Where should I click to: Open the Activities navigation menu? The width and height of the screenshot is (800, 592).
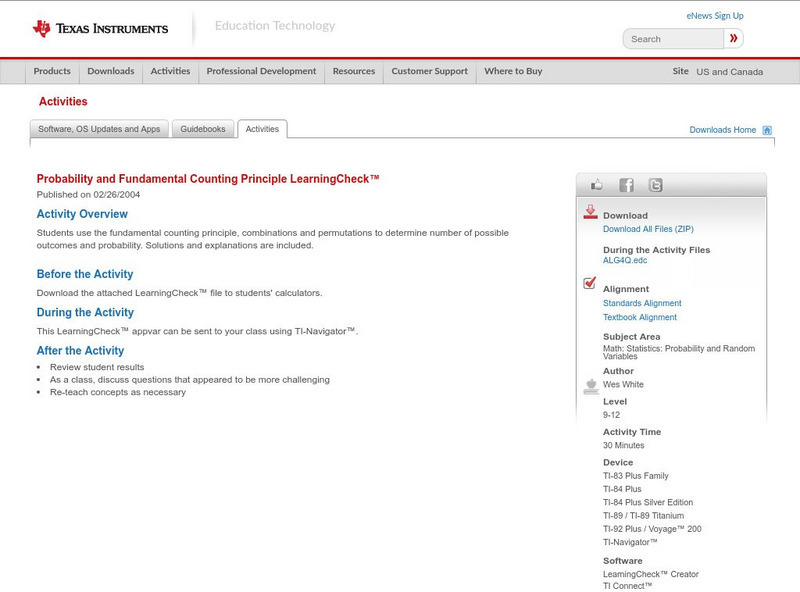point(170,71)
